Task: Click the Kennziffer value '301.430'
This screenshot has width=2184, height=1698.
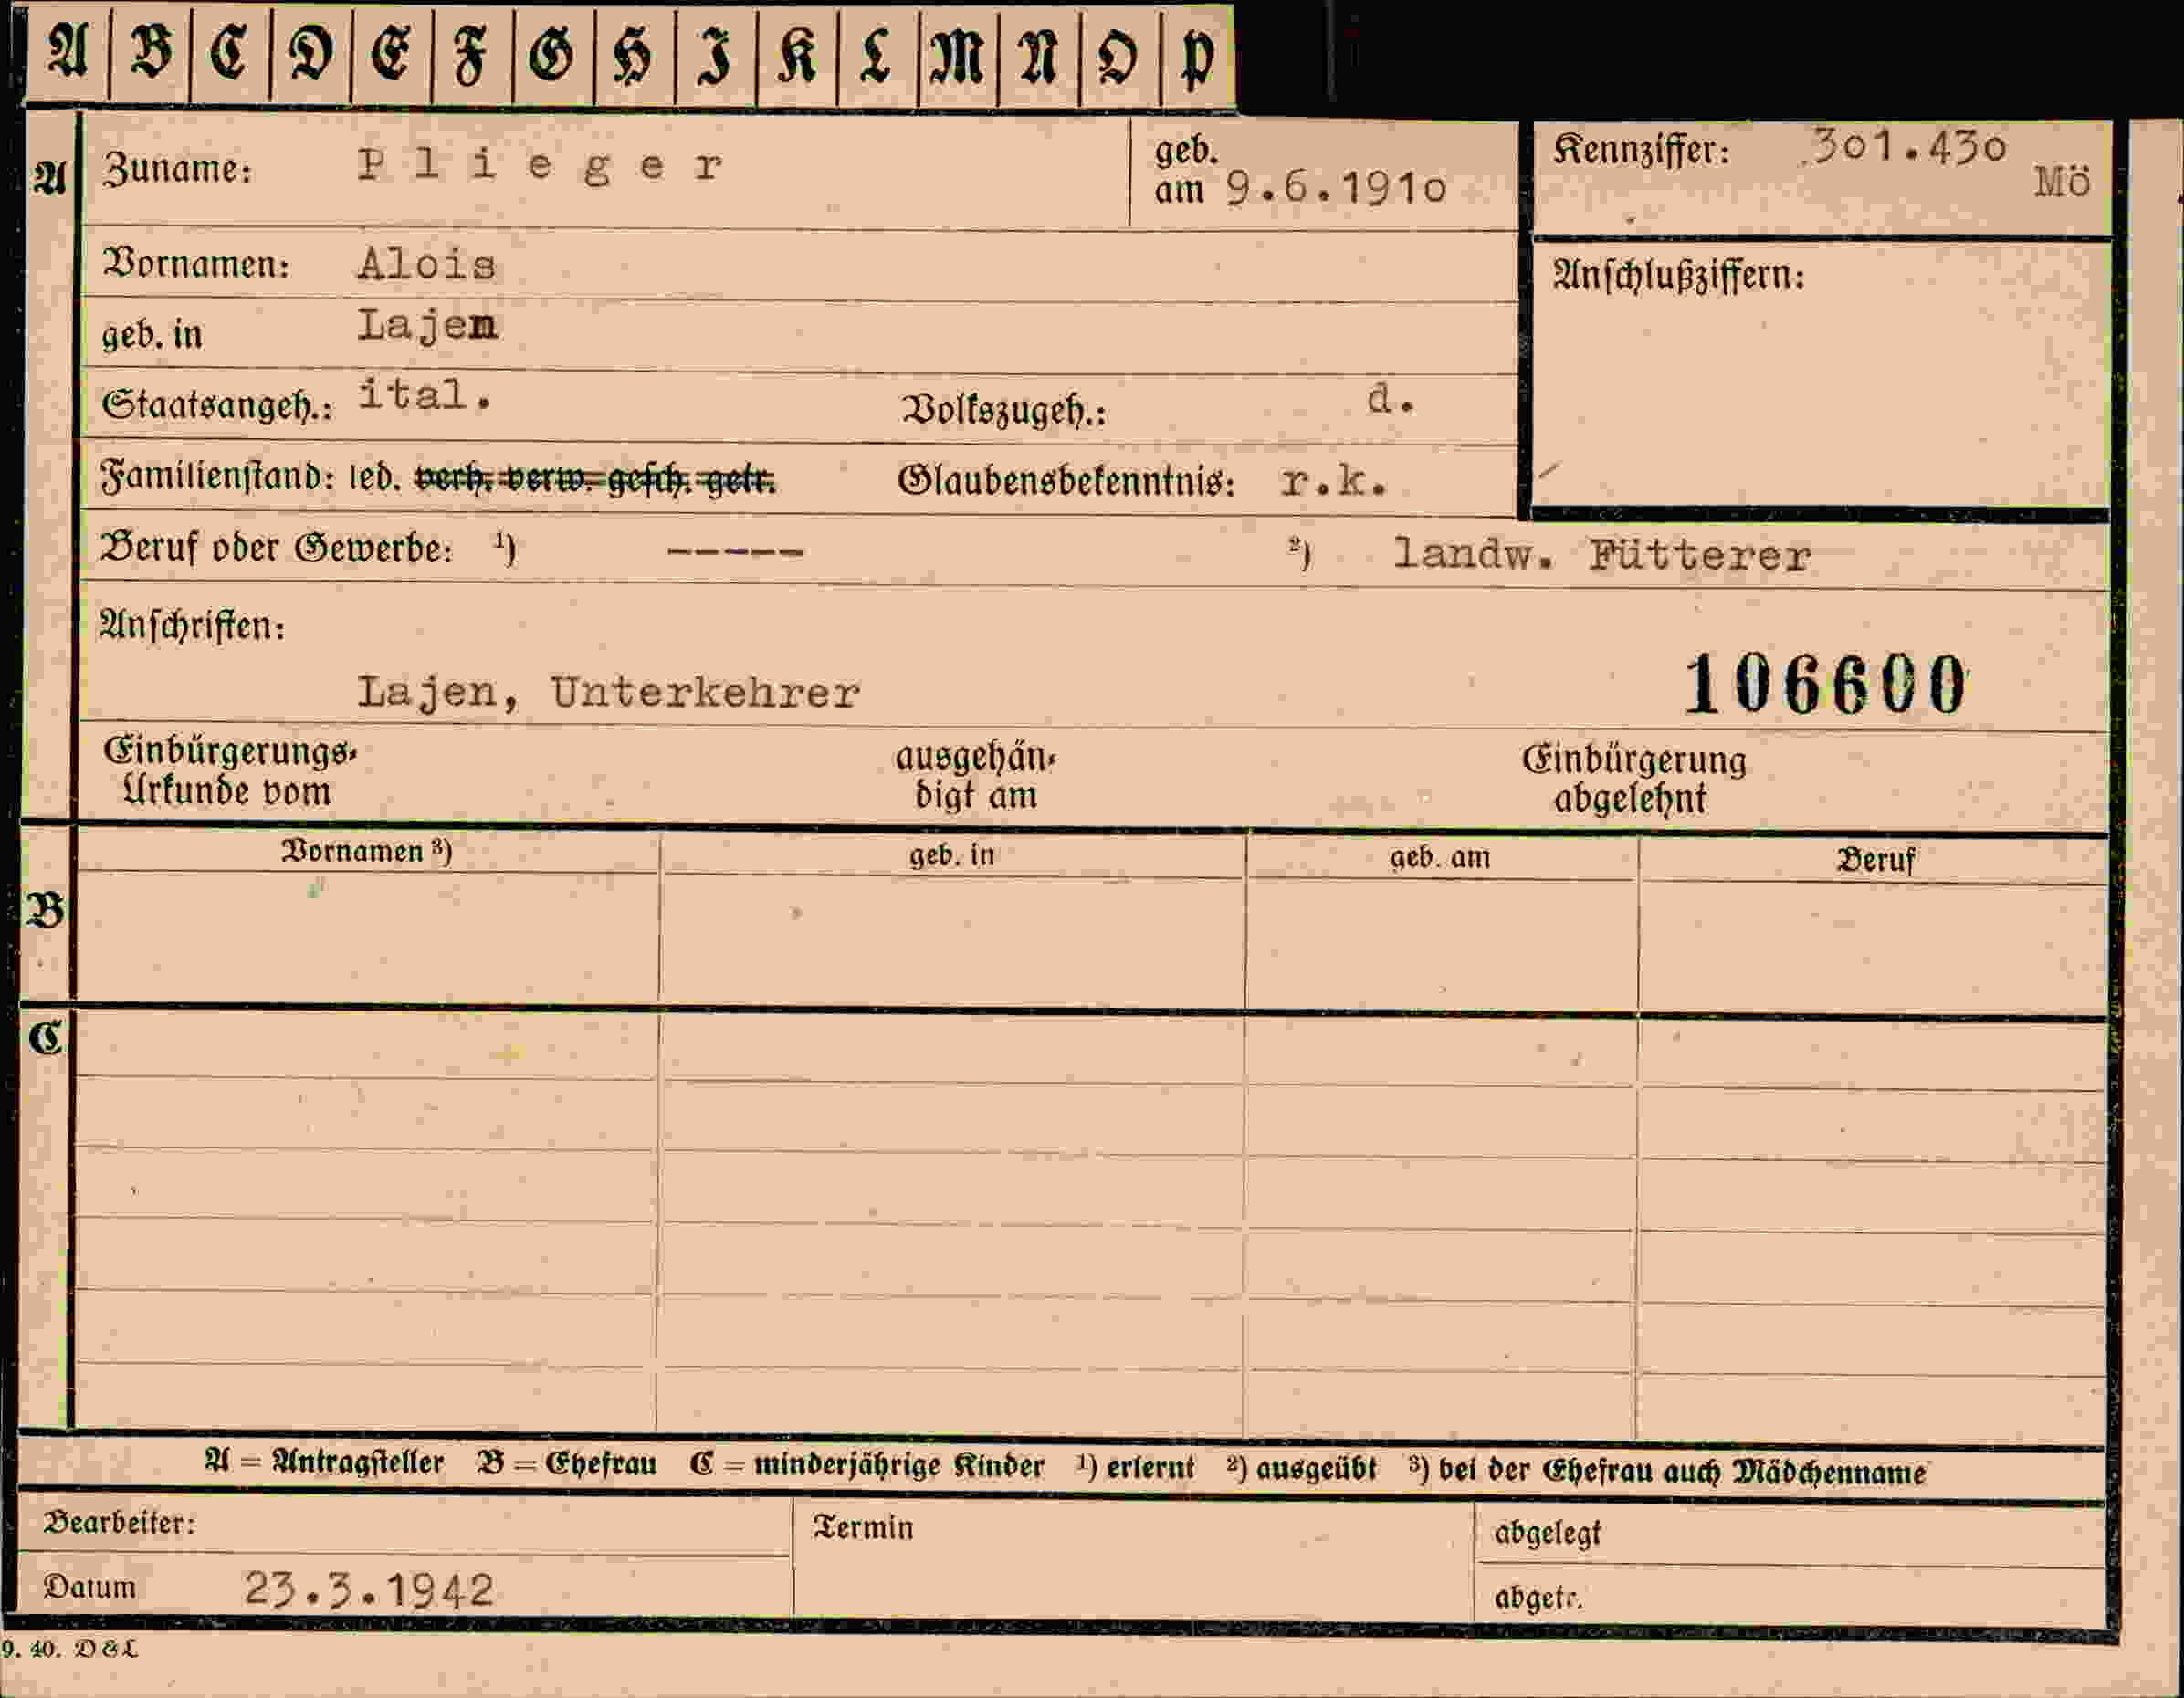Action: click(x=1908, y=147)
